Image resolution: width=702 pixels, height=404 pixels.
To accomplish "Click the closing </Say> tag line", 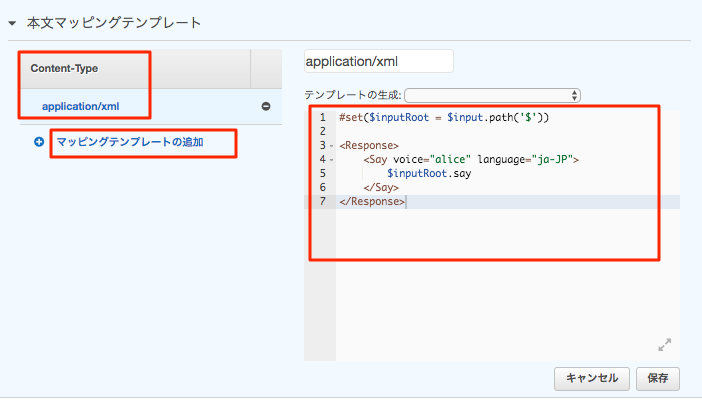I will tap(381, 188).
